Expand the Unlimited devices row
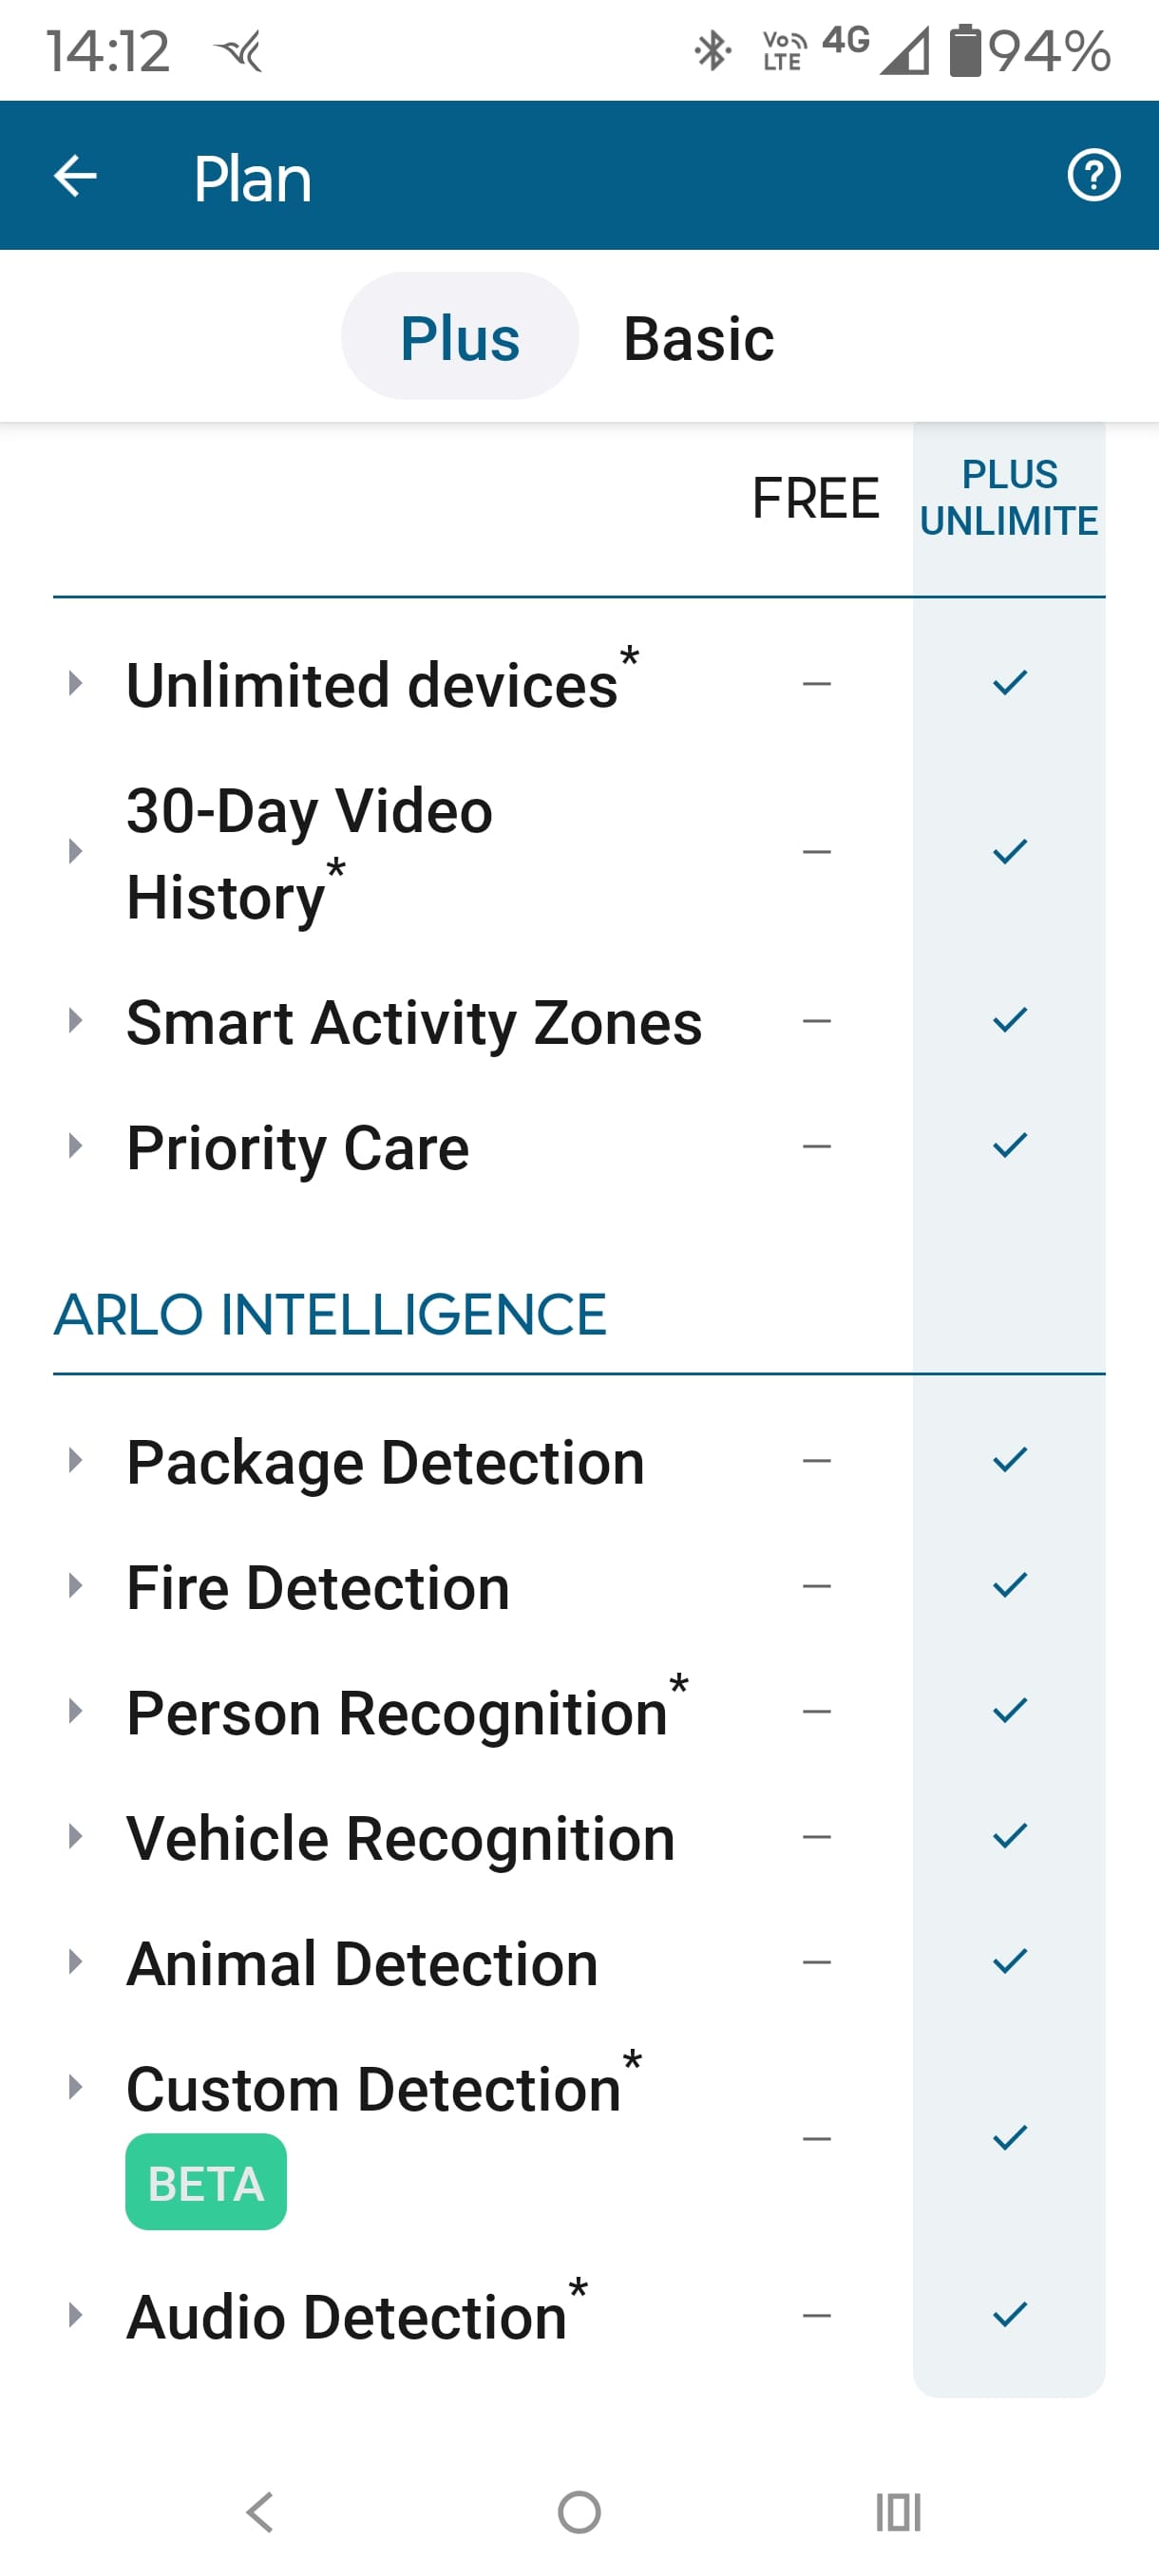The width and height of the screenshot is (1159, 2576). pyautogui.click(x=75, y=684)
